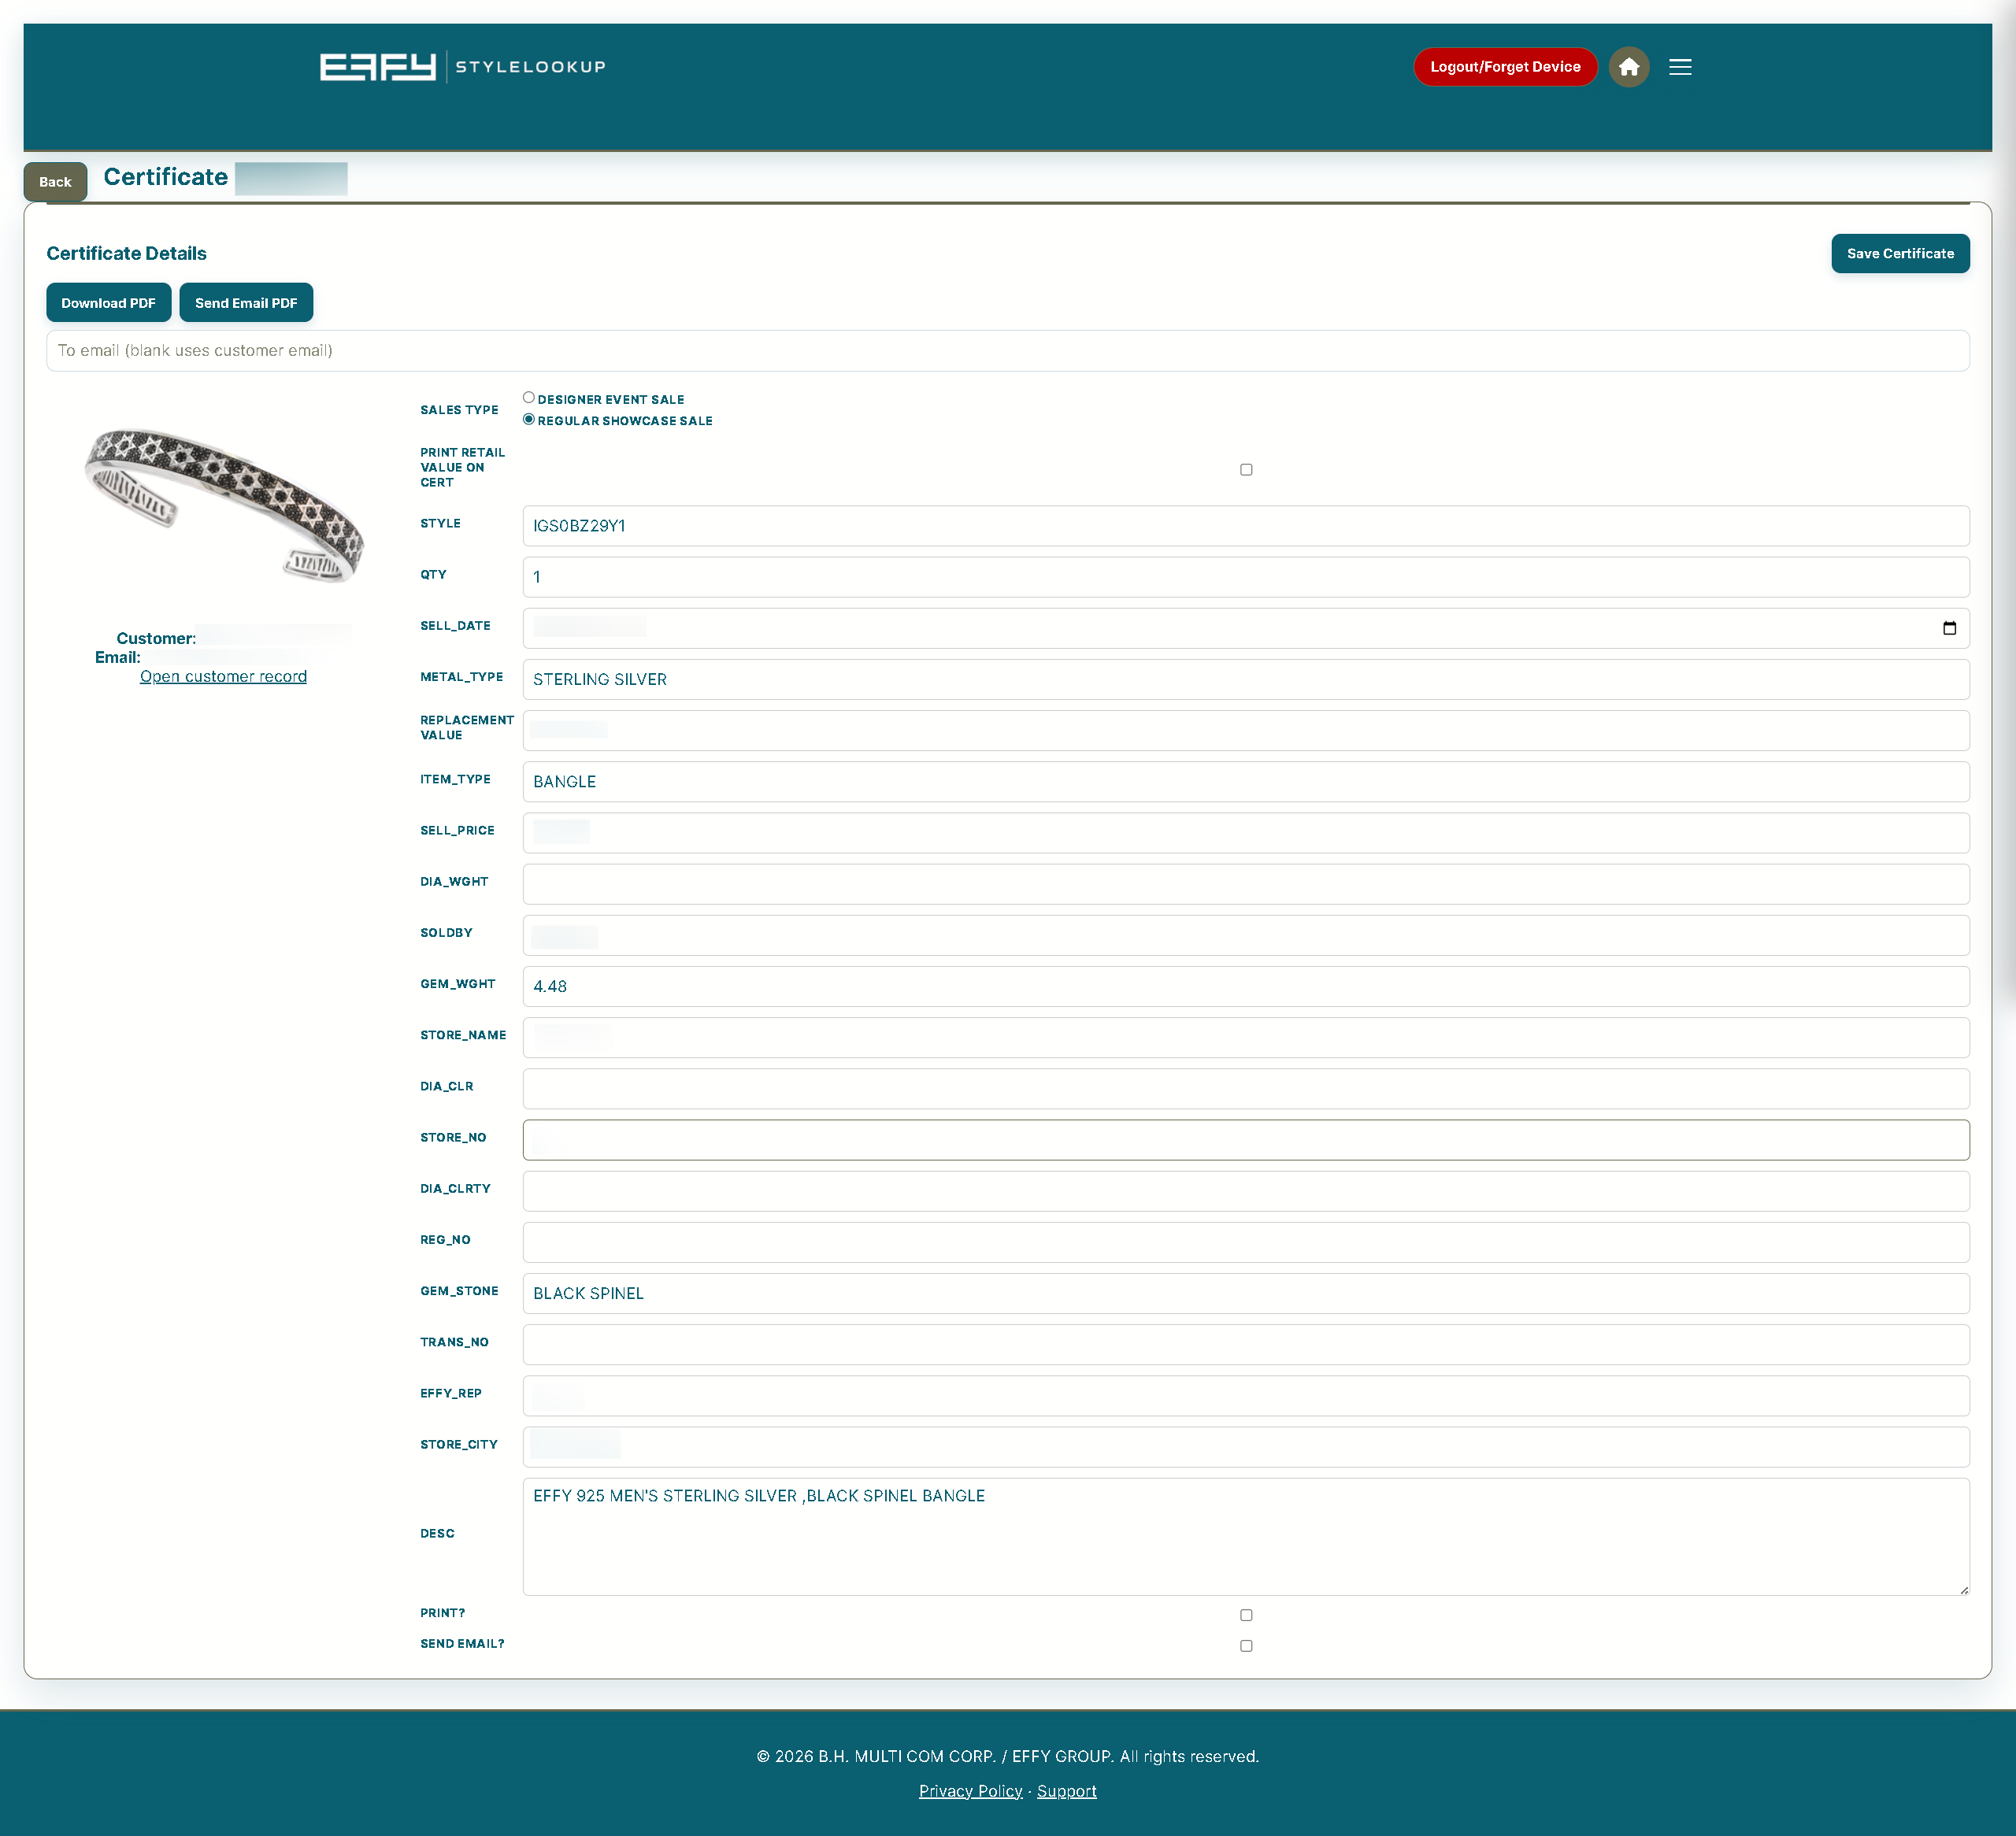Click the STORE_NAME input field

click(x=1246, y=1038)
